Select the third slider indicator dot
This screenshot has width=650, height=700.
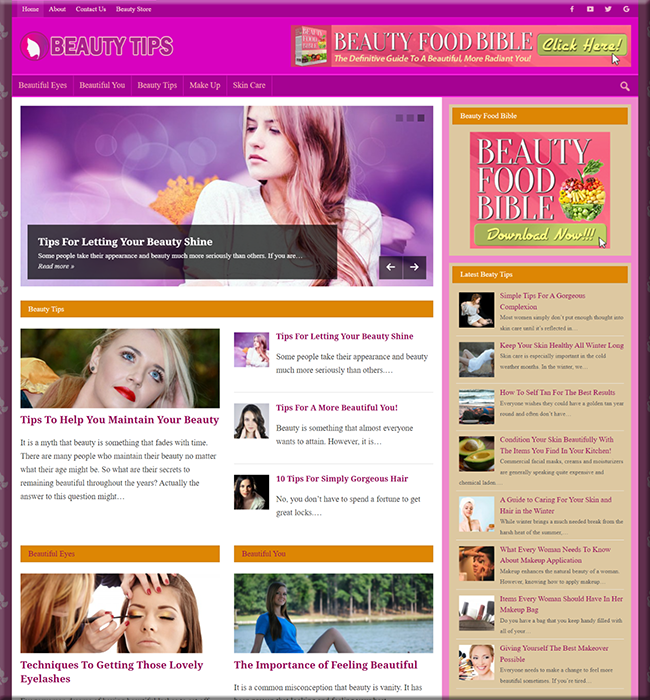pos(421,118)
